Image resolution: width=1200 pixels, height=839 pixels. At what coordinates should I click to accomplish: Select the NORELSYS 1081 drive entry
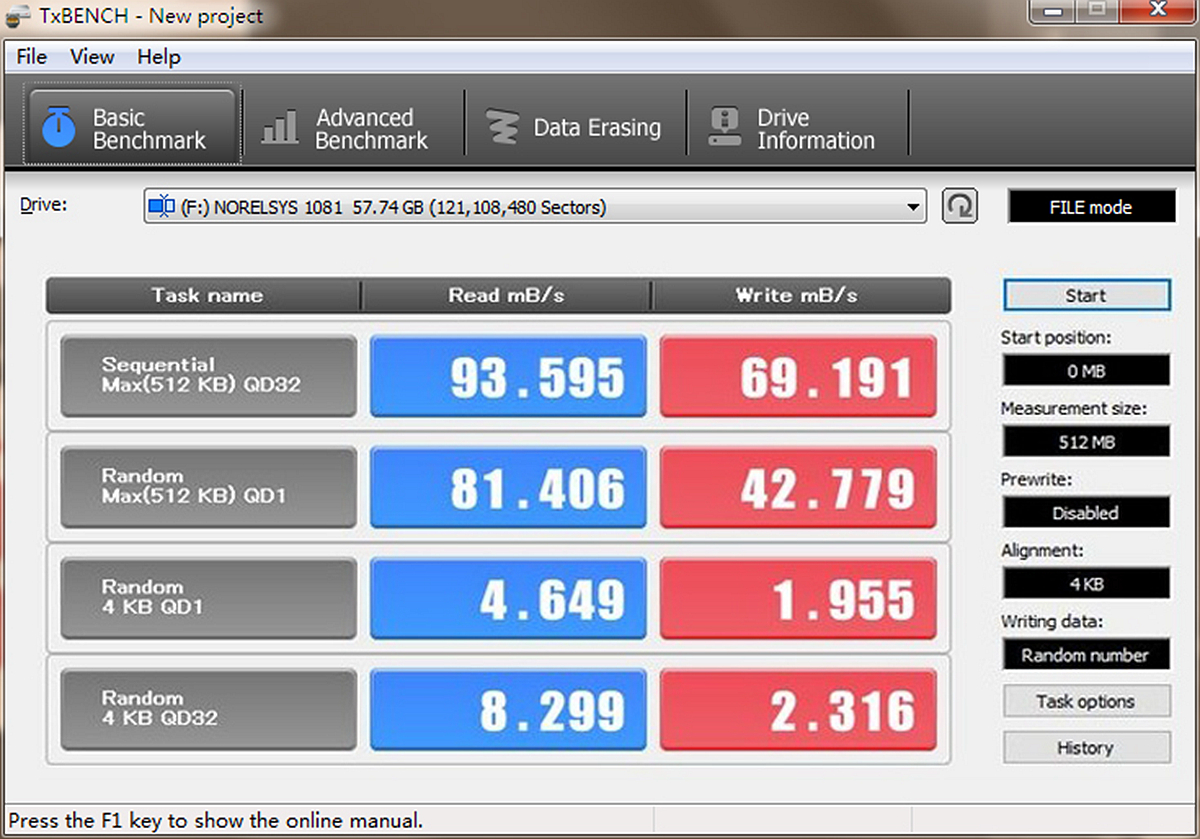[535, 208]
